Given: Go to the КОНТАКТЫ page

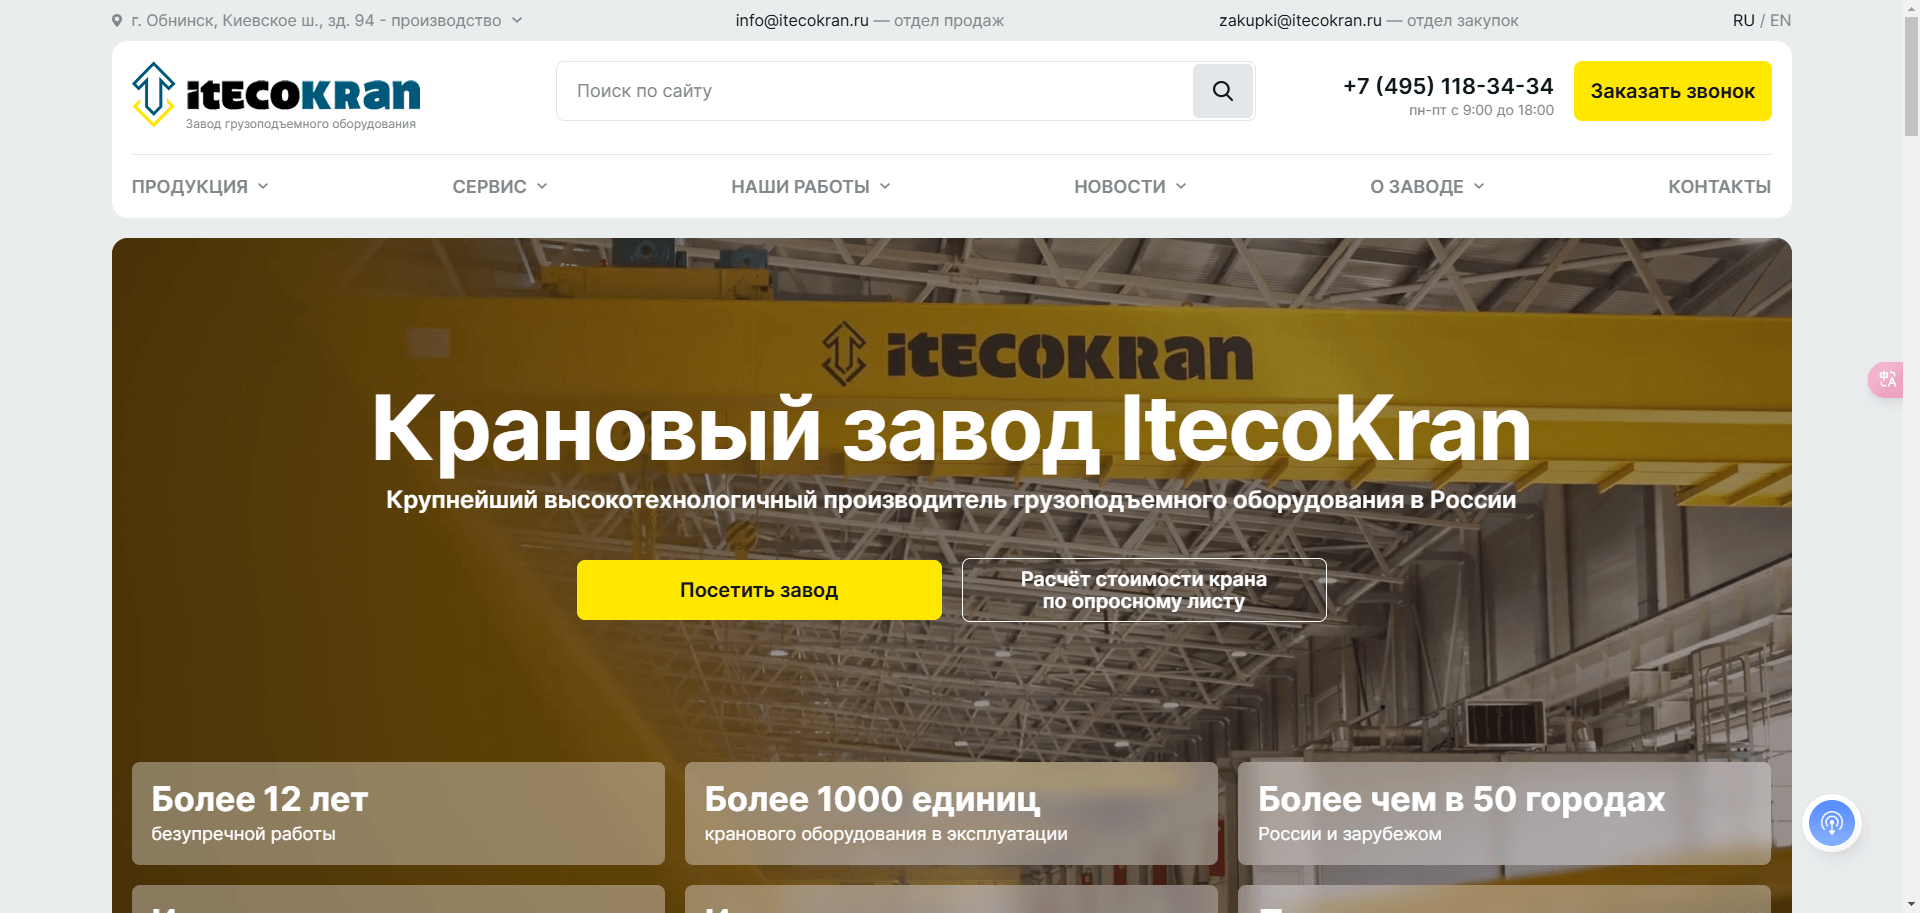Looking at the screenshot, I should click(1719, 186).
